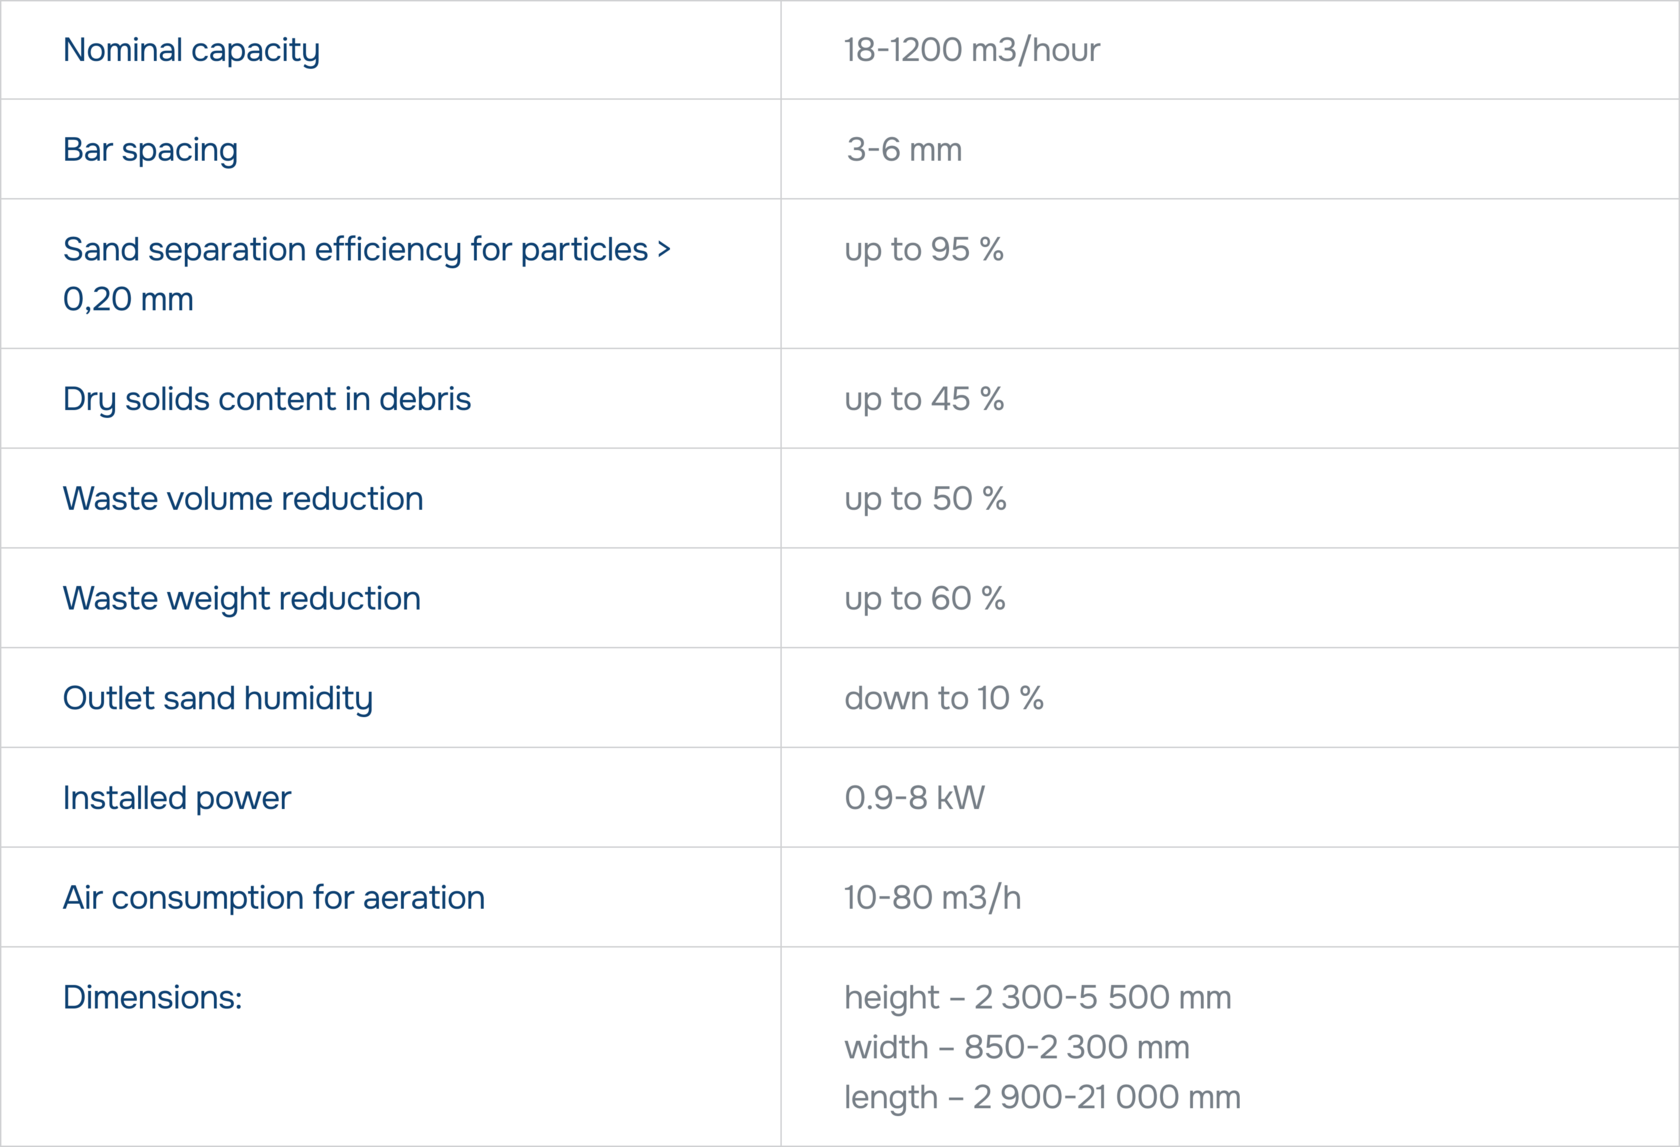Viewport: 1680px width, 1147px height.
Task: Click the up to 60 % value
Action: (924, 598)
